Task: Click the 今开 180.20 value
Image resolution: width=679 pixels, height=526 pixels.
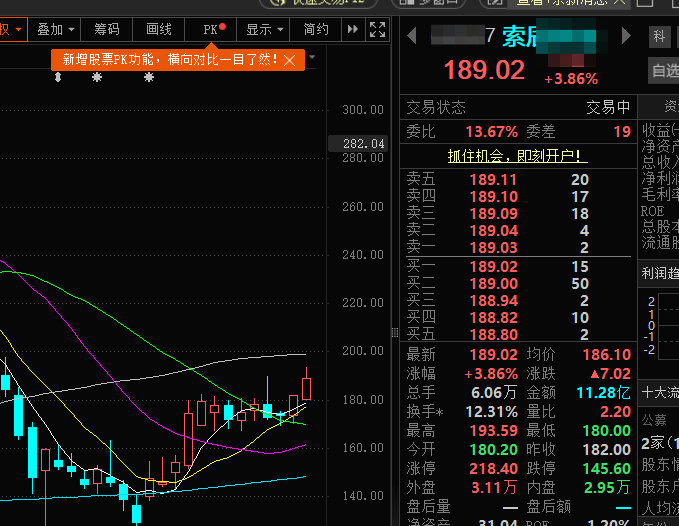Action: coord(494,450)
